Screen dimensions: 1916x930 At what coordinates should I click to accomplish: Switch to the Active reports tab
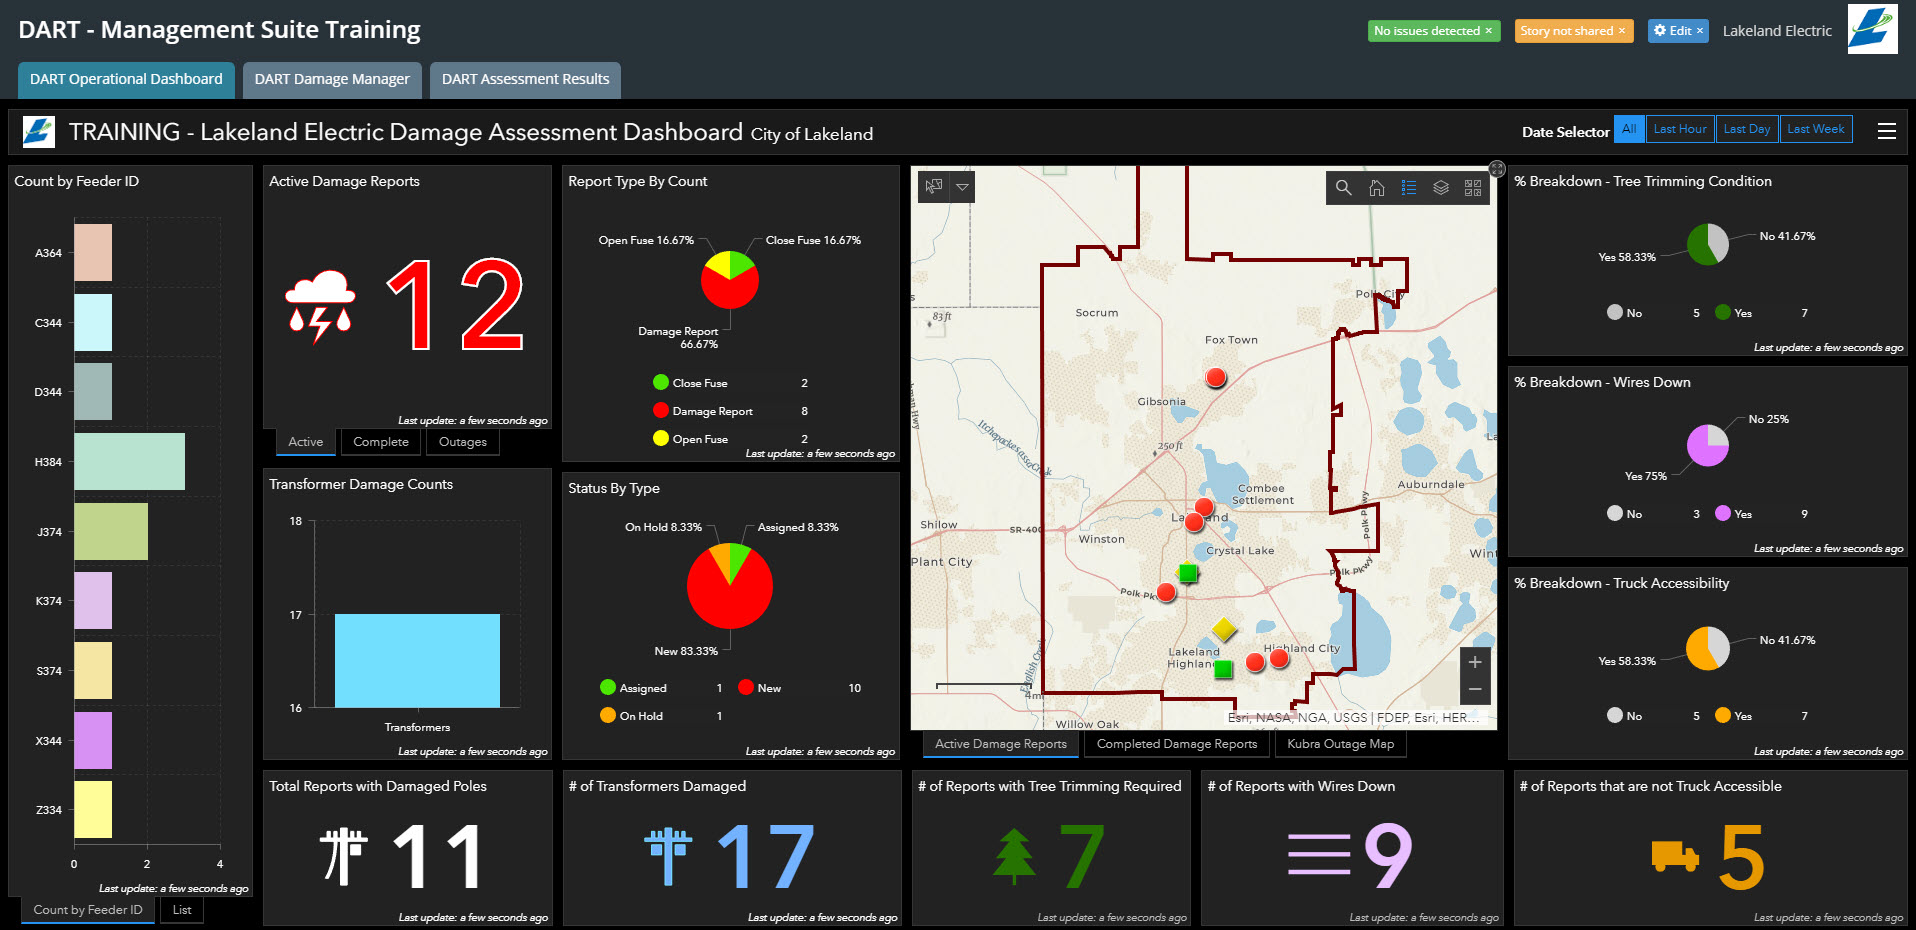point(306,442)
